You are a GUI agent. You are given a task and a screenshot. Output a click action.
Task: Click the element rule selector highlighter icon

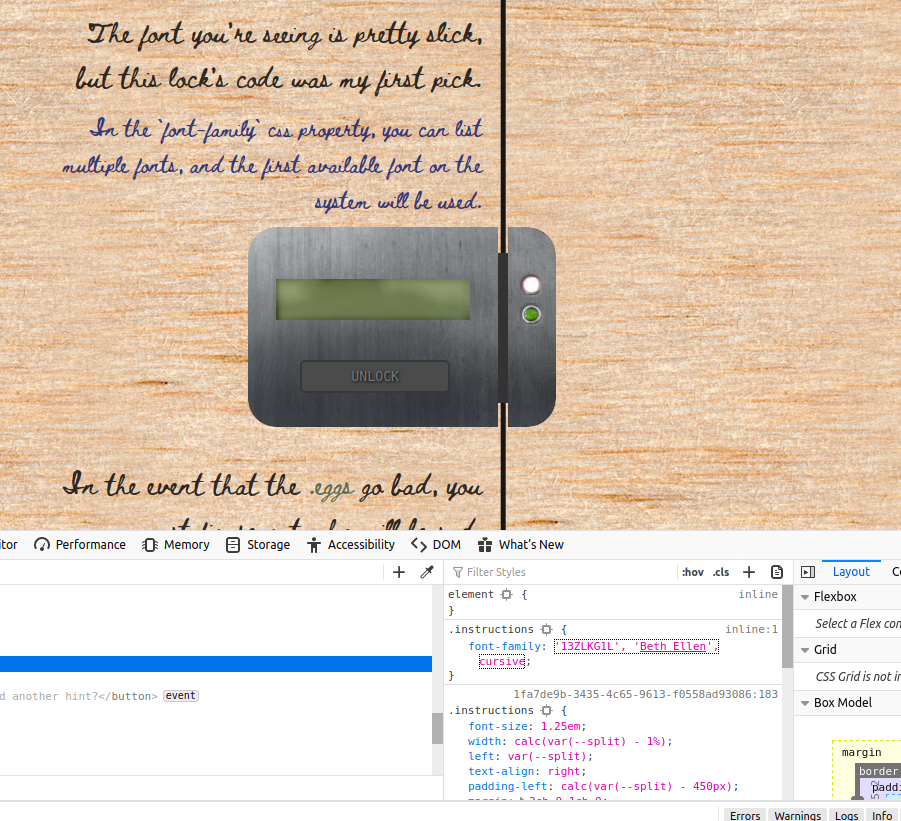506,595
